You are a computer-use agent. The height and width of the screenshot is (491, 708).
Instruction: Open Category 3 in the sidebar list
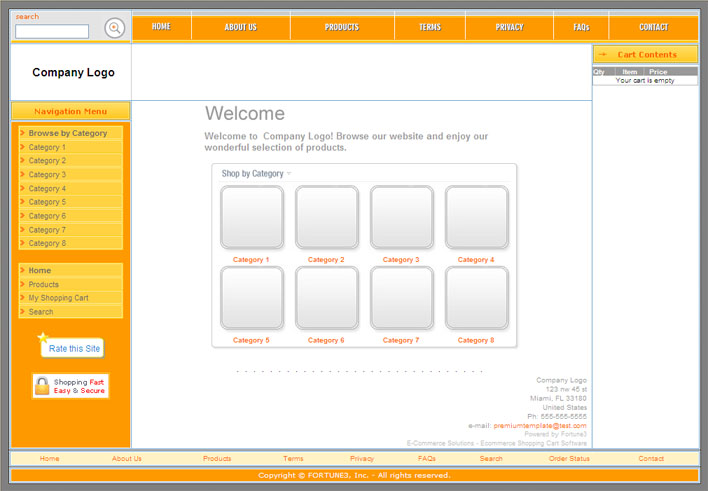47,175
